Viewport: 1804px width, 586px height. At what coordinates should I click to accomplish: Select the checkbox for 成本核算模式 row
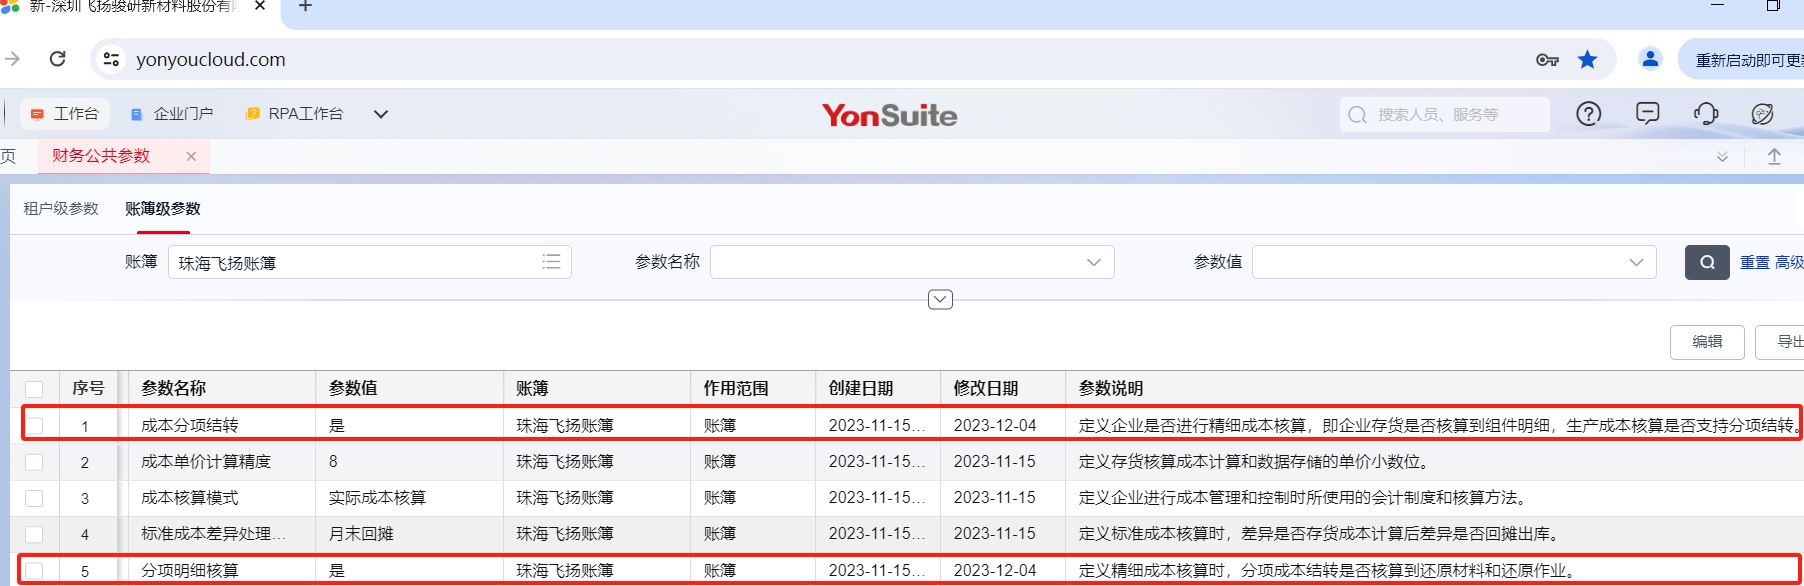[x=35, y=498]
